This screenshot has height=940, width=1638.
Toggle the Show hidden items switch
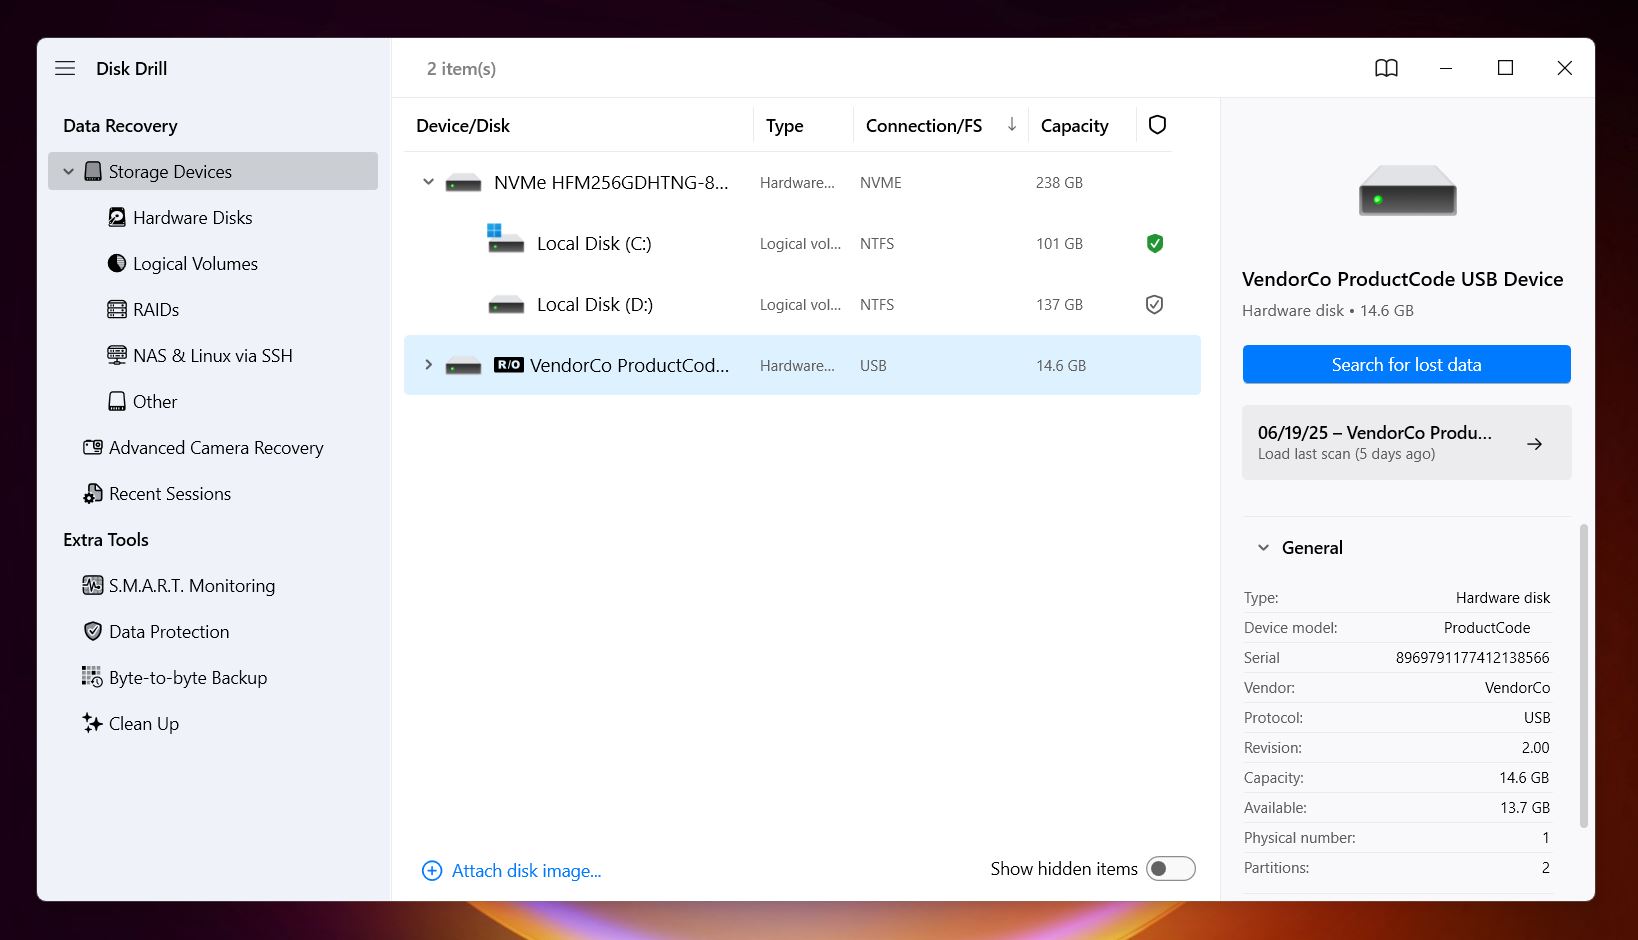pos(1171,869)
